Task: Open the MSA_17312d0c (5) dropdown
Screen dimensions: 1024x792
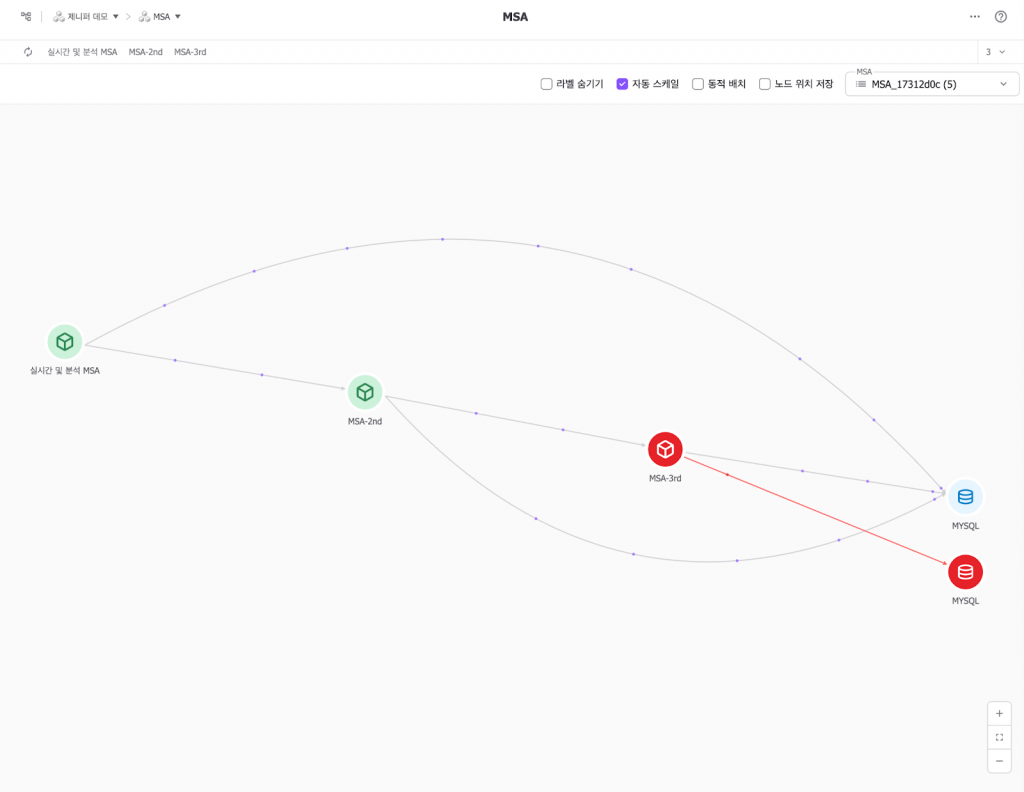Action: pos(932,84)
